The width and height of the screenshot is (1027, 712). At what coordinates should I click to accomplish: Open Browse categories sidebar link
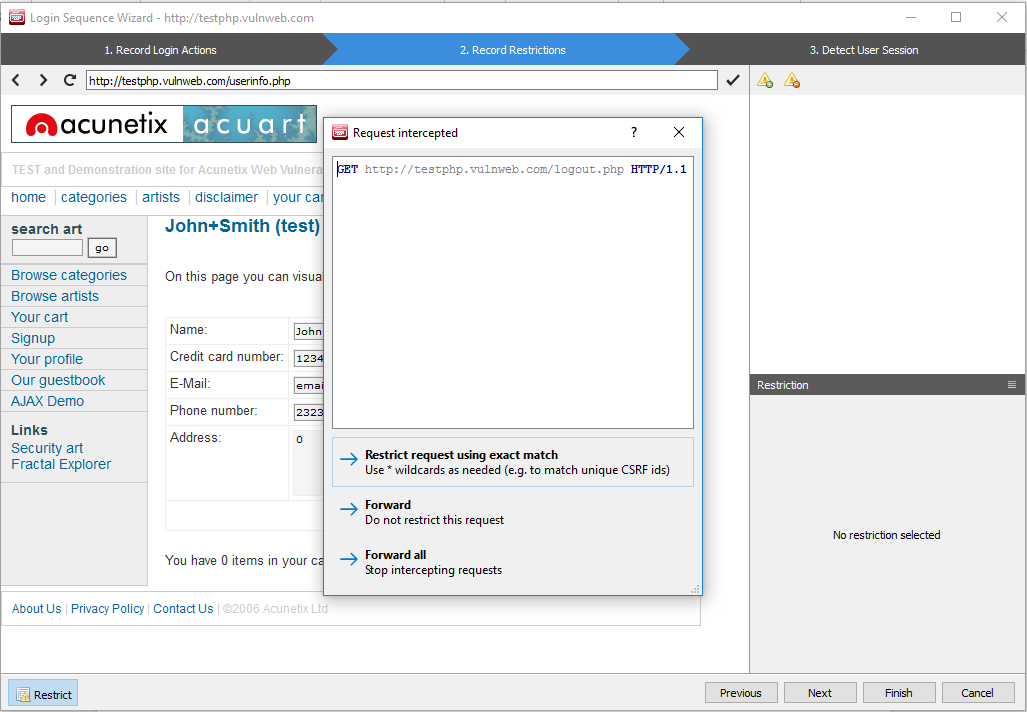click(x=69, y=275)
